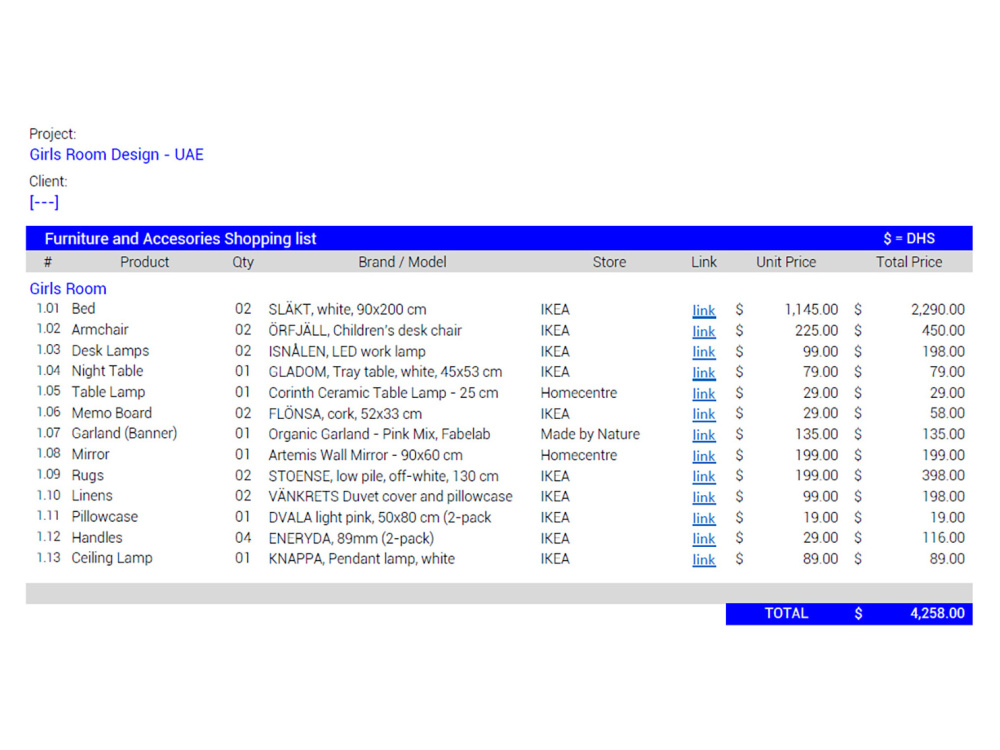Select the Artemis Wall Mirror - 90x60 cm cell
This screenshot has height=750, width=1000.
pyautogui.click(x=365, y=455)
